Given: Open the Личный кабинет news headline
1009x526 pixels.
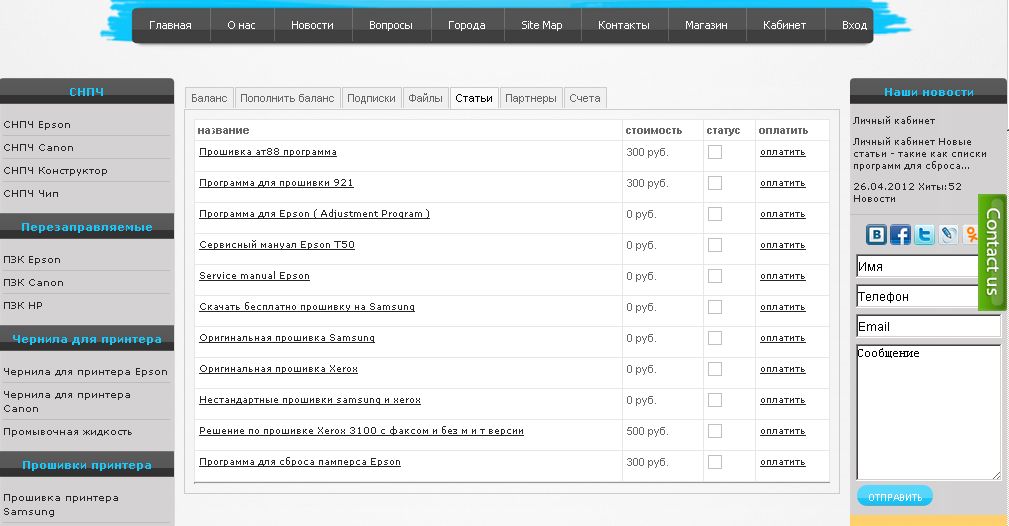Looking at the screenshot, I should [x=894, y=120].
